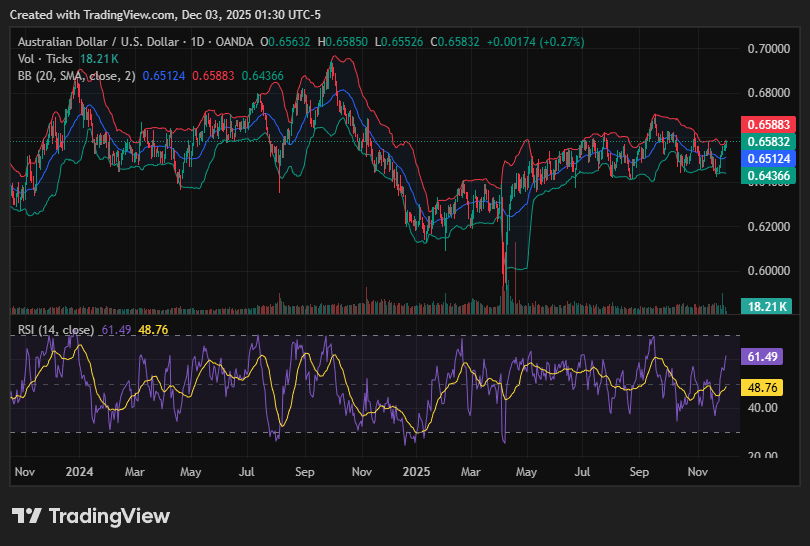810x546 pixels.
Task: Click the 0.70000 price axis label
Action: (x=767, y=48)
